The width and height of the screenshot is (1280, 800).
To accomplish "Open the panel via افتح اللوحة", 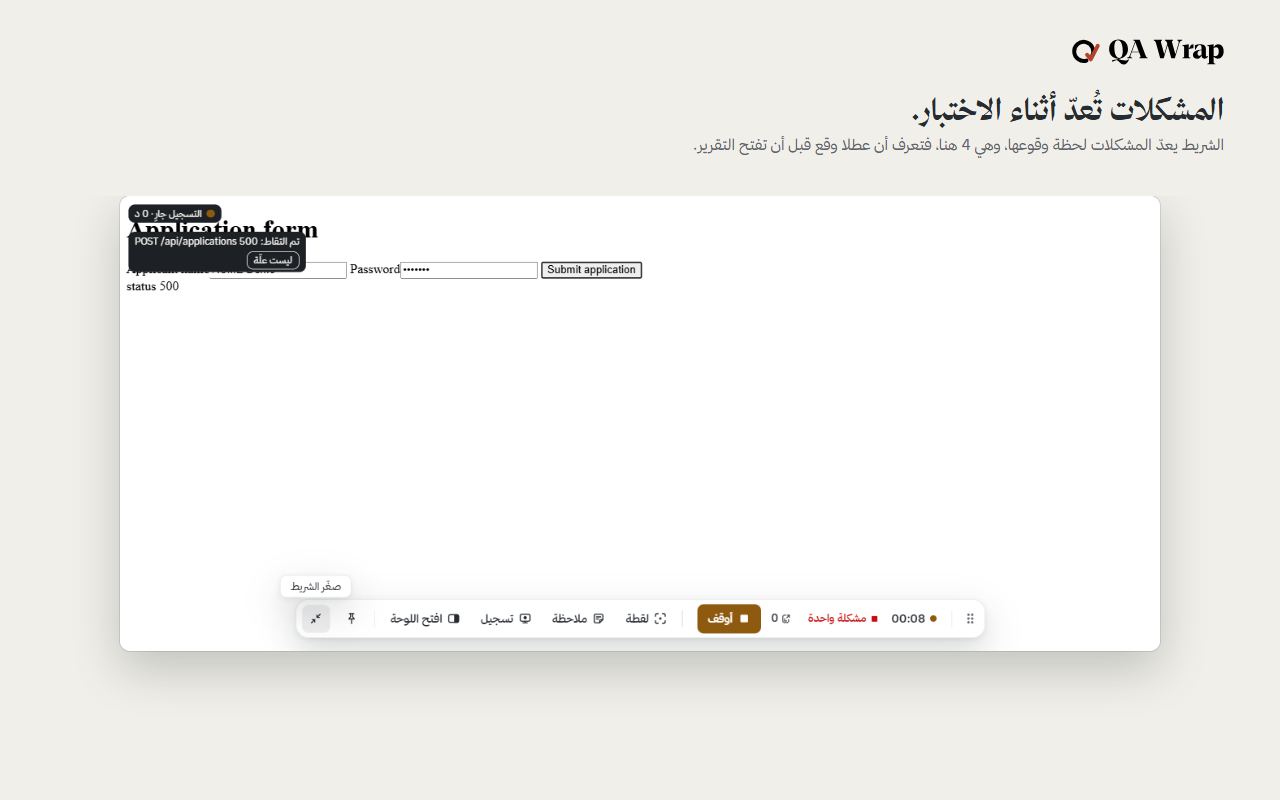I will (x=425, y=619).
